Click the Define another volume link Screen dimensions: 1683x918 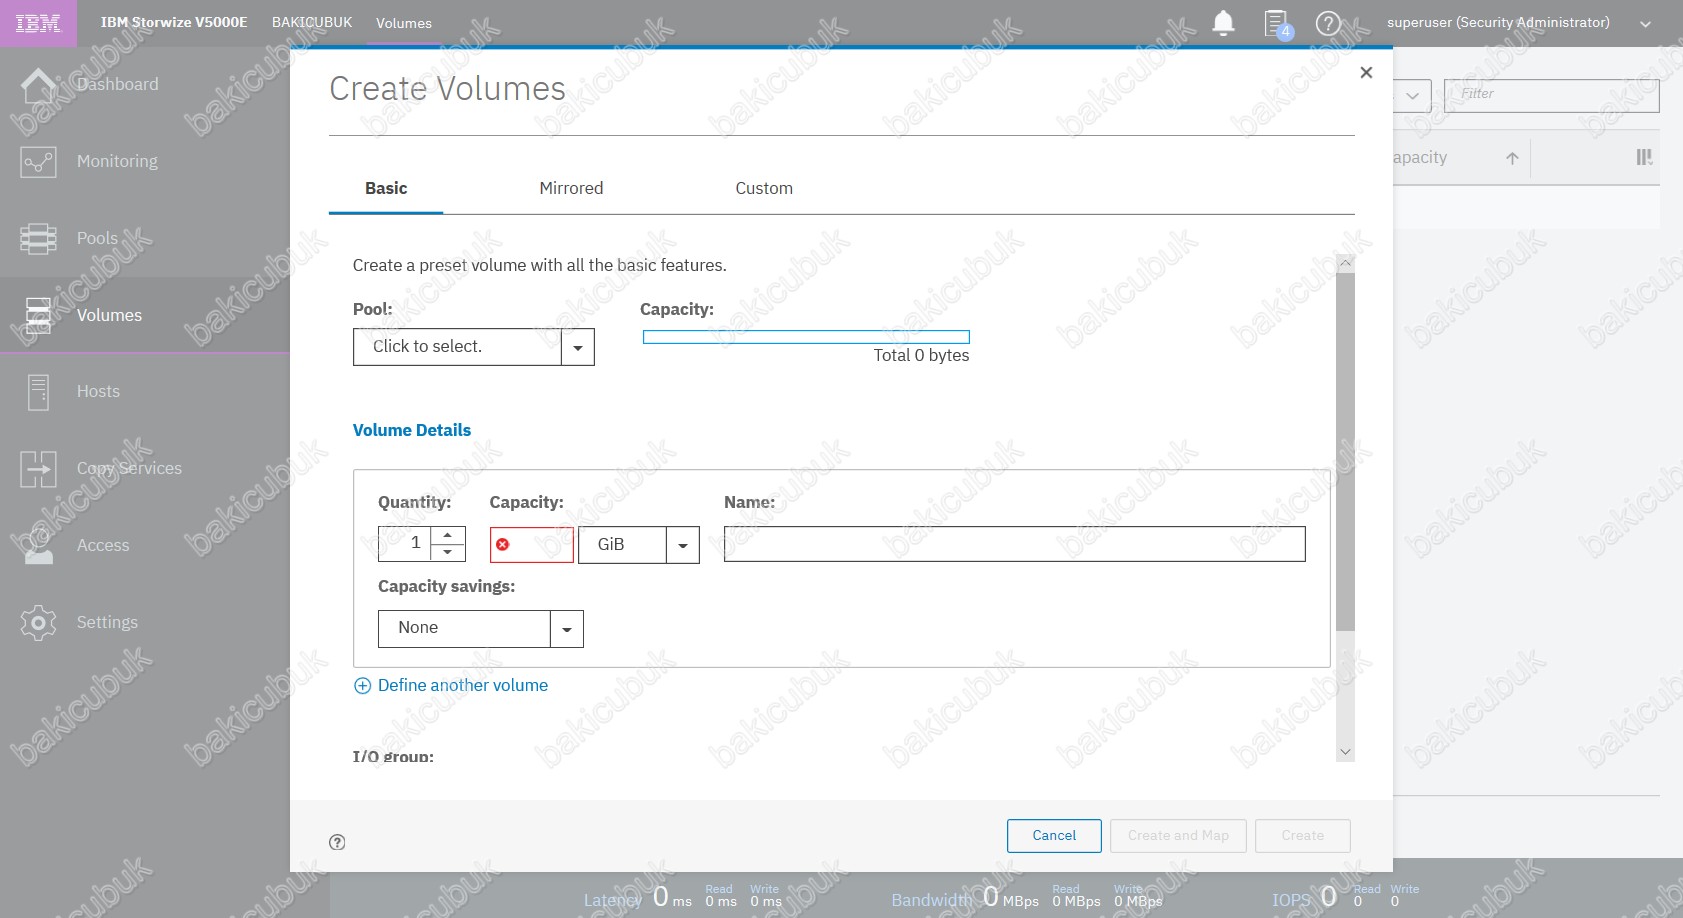point(463,686)
